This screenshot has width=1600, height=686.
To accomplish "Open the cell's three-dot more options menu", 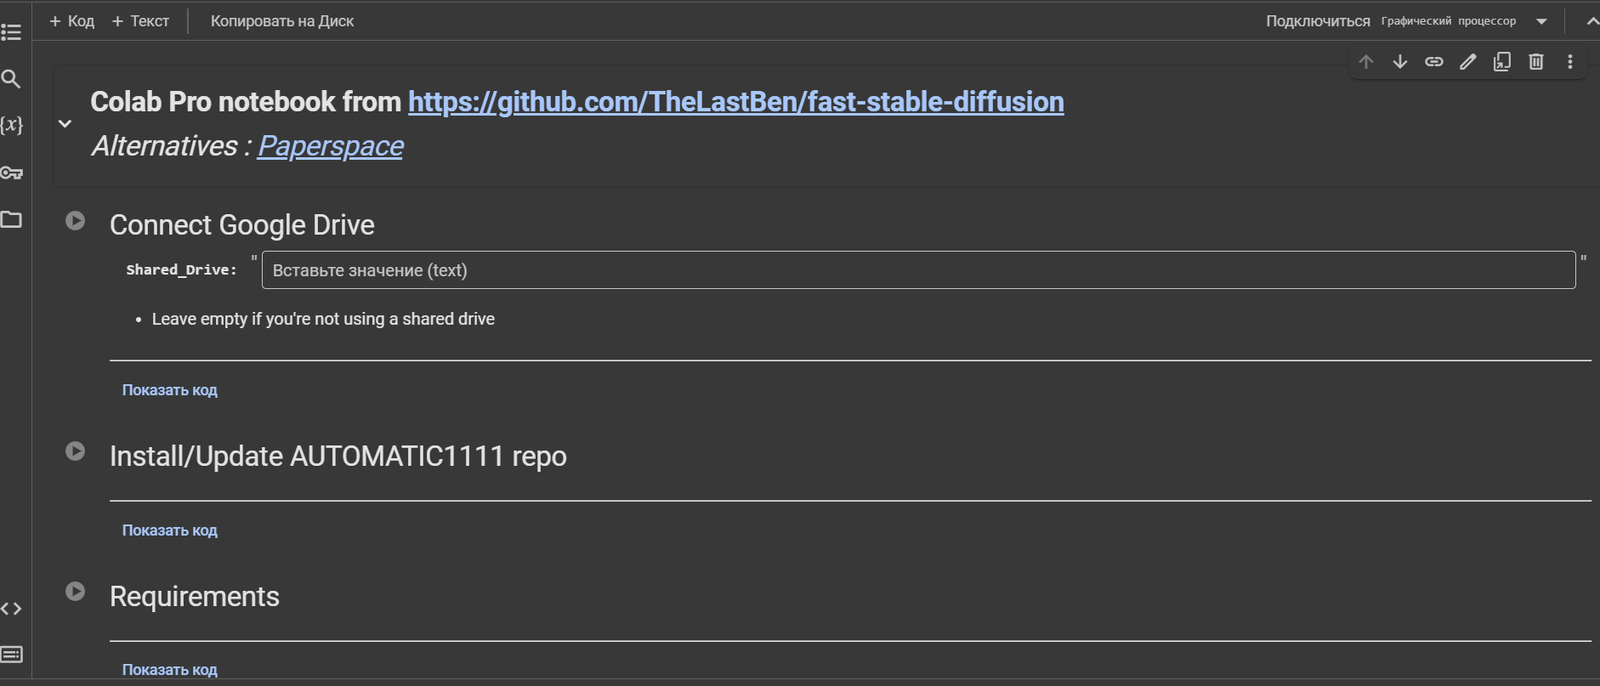I will click(x=1570, y=62).
